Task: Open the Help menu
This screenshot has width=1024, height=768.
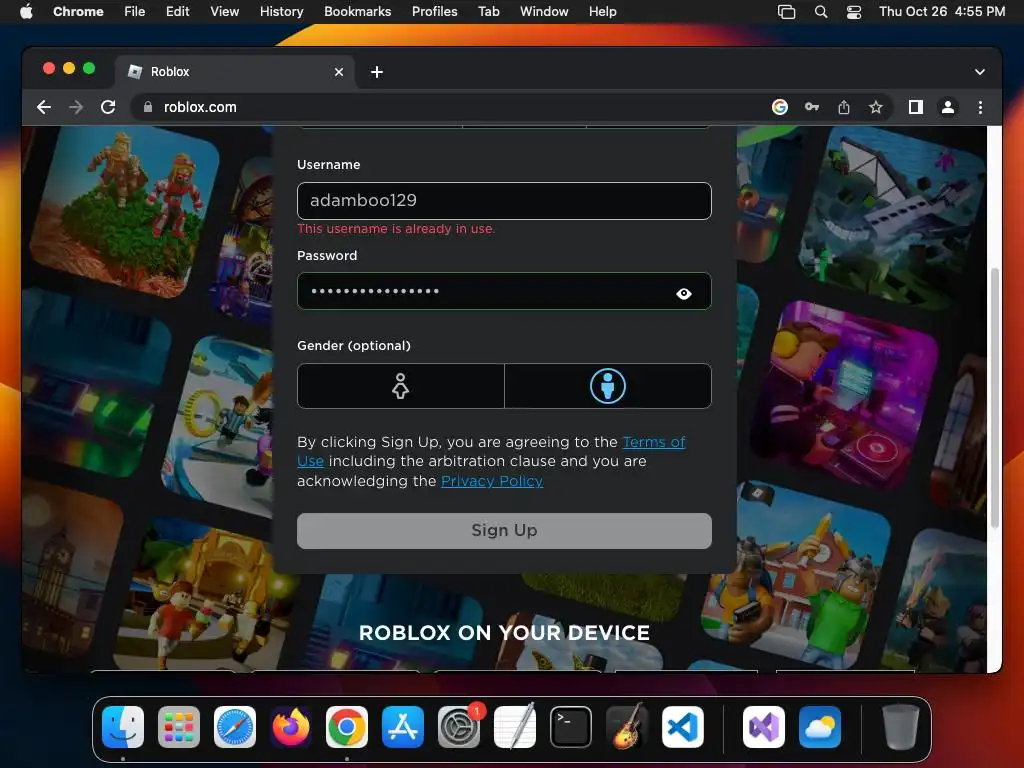Action: coord(602,11)
